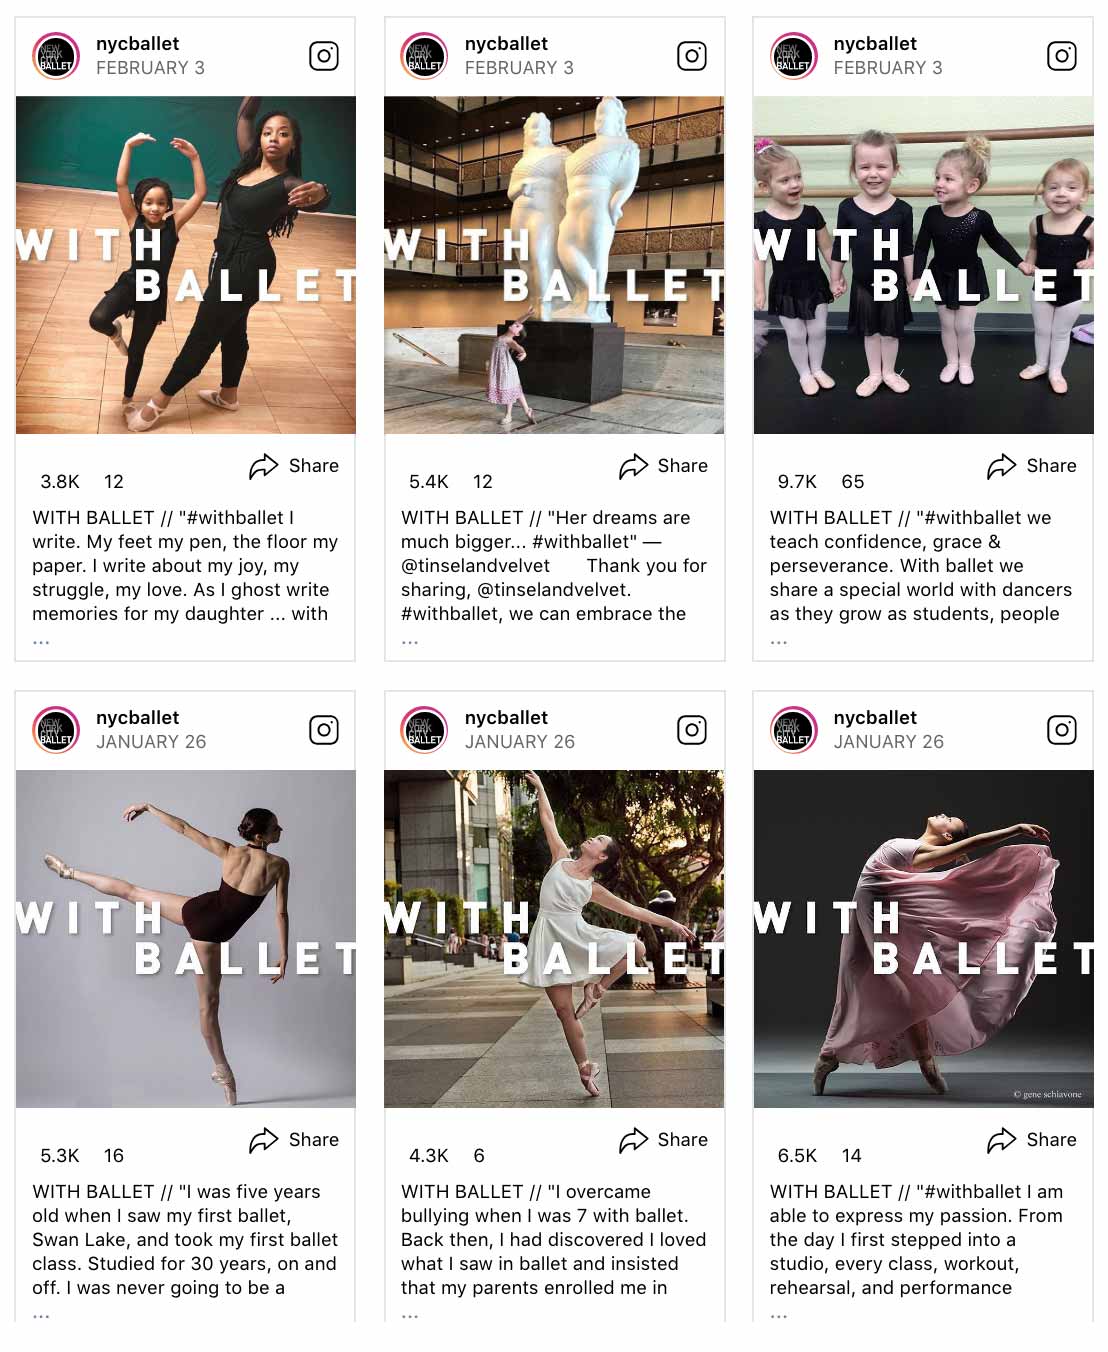Expand caption ellipsis under the confidence, grace post
Image resolution: width=1108 pixels, height=1352 pixels.
(x=779, y=642)
